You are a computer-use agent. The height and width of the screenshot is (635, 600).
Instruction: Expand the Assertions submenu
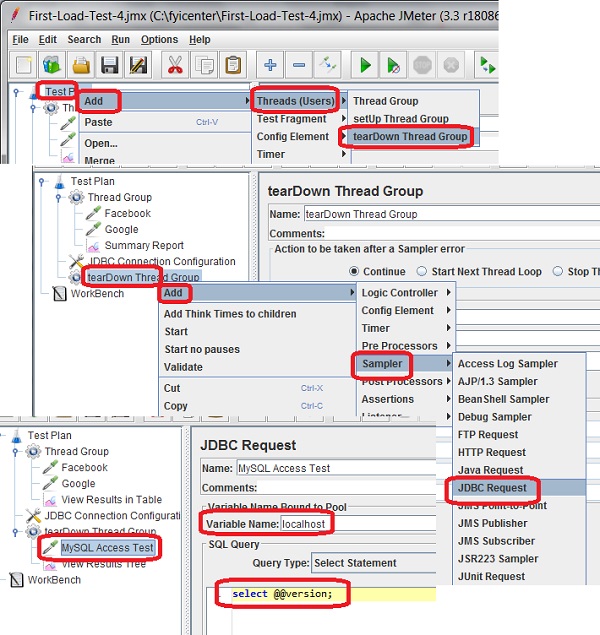[x=406, y=399]
